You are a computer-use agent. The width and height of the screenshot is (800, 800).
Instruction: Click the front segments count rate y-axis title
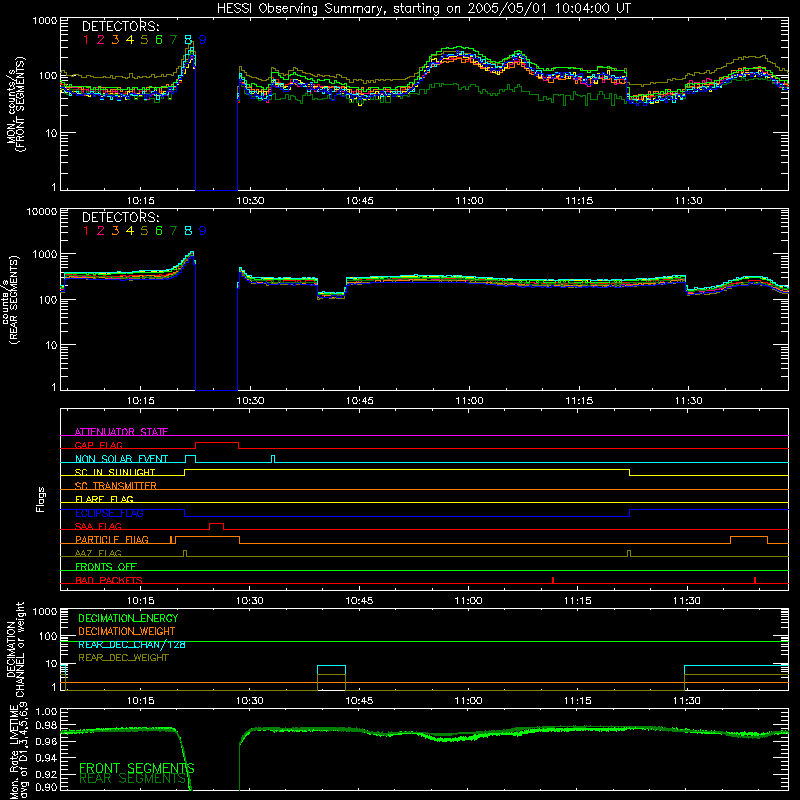[x=15, y=104]
